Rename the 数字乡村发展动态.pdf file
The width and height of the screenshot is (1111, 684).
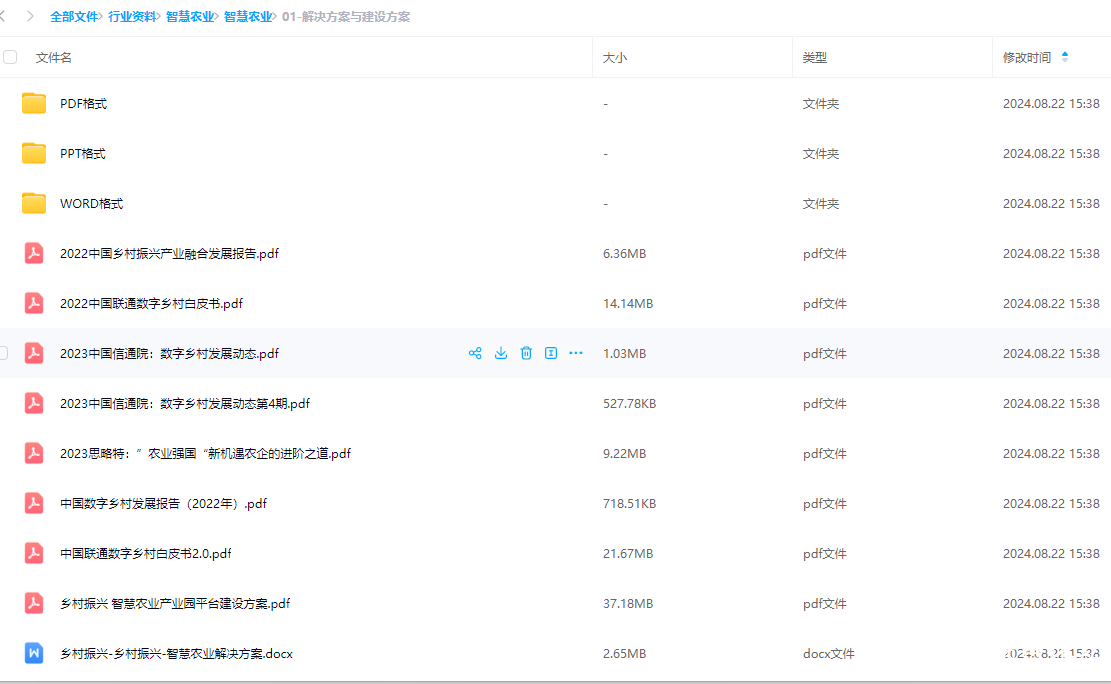[550, 353]
